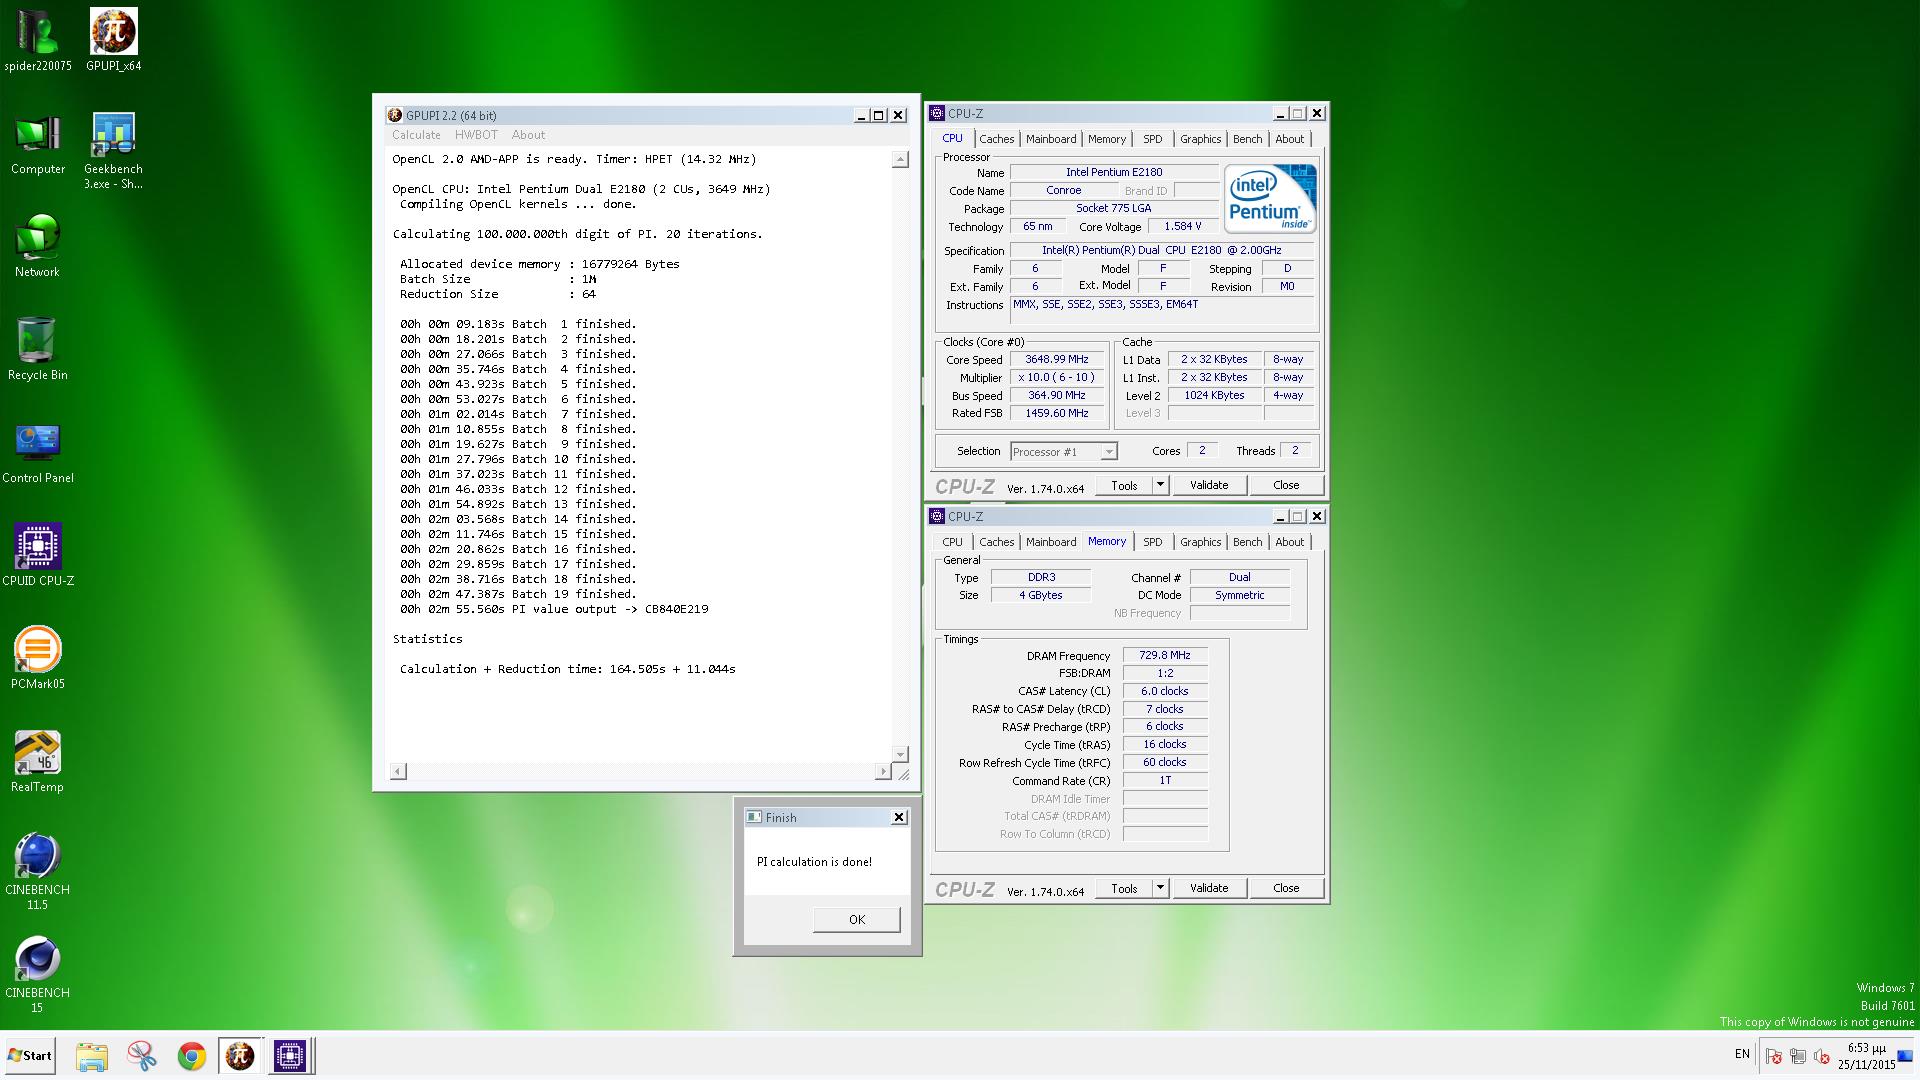The image size is (1920, 1080).
Task: Launch the CPUID CPU-Z desktop shortcut
Action: pyautogui.click(x=38, y=555)
